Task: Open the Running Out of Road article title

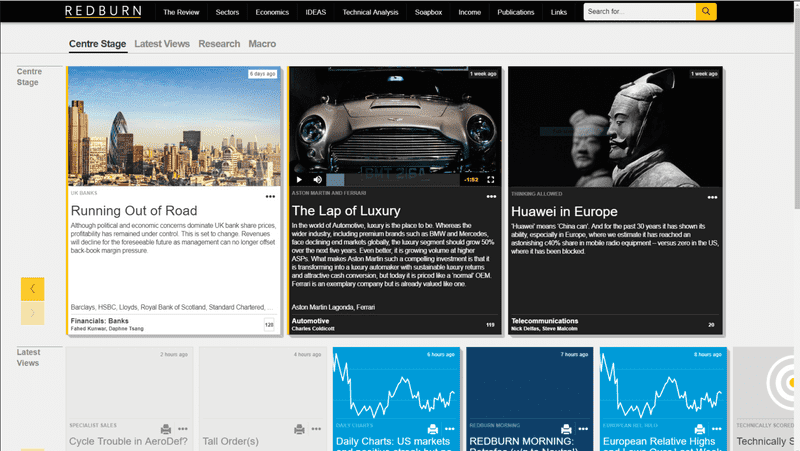Action: (134, 211)
